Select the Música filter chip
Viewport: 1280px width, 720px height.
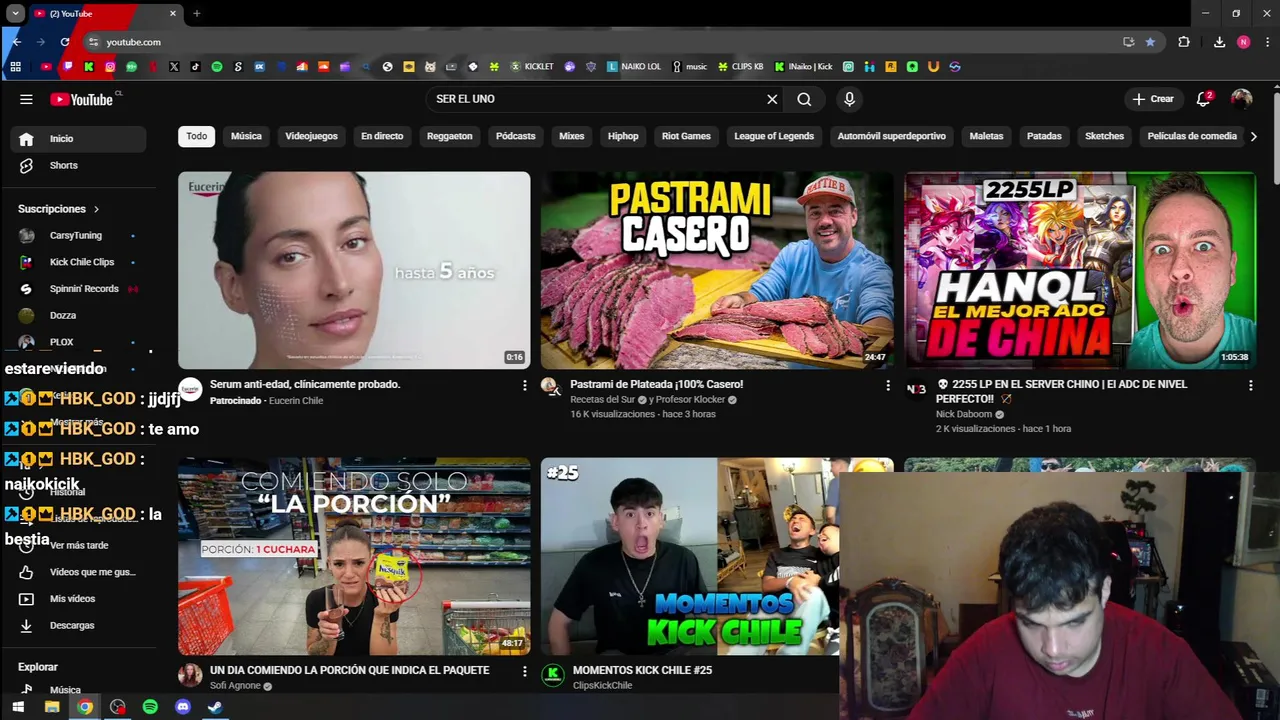pyautogui.click(x=246, y=136)
